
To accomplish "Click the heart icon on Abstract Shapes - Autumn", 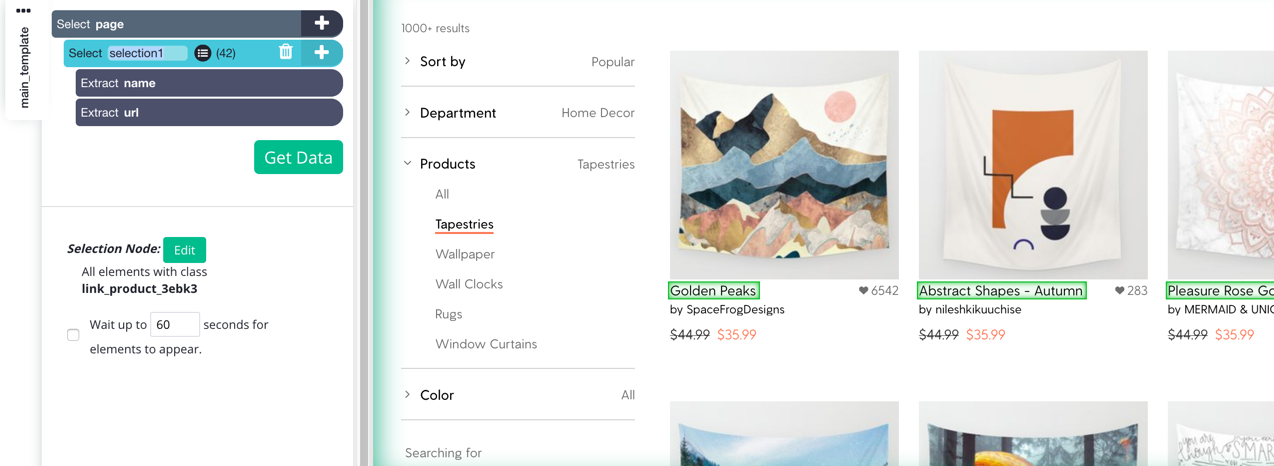I will [x=1120, y=291].
